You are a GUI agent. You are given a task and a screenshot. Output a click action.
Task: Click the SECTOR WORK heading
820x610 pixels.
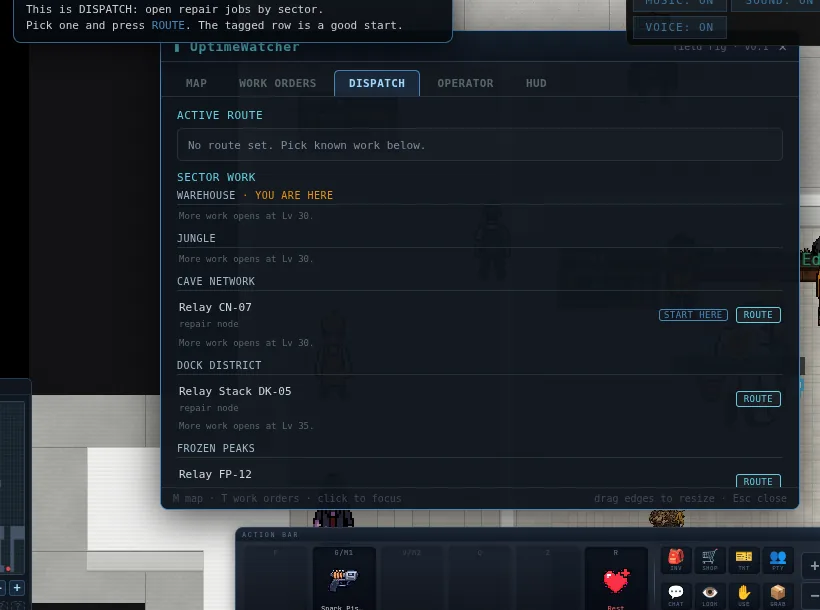tap(216, 177)
